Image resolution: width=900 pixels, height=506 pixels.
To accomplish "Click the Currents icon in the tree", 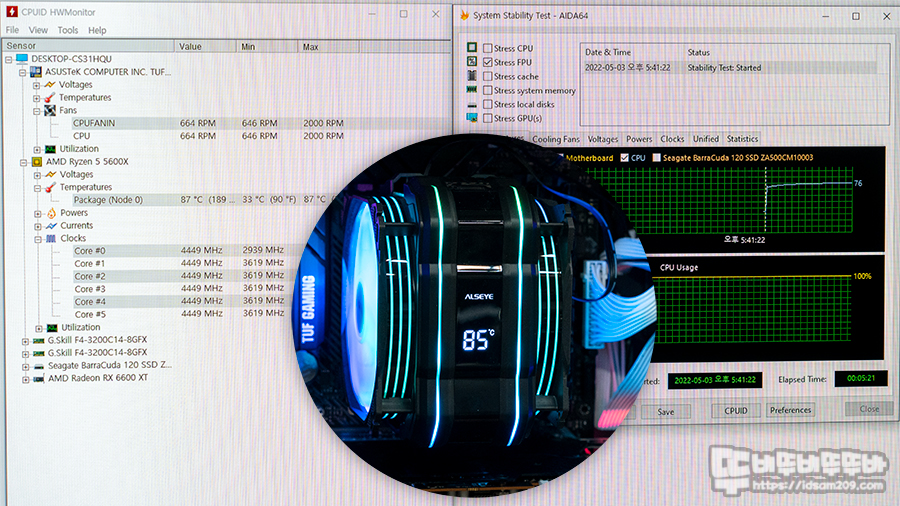I will [51, 225].
